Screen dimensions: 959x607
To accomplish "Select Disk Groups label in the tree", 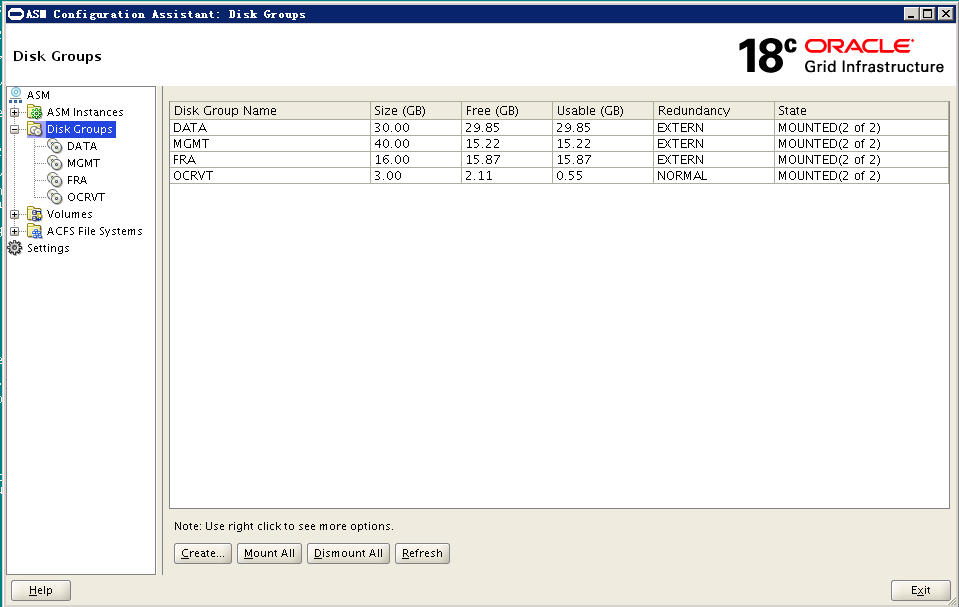I will [x=80, y=129].
